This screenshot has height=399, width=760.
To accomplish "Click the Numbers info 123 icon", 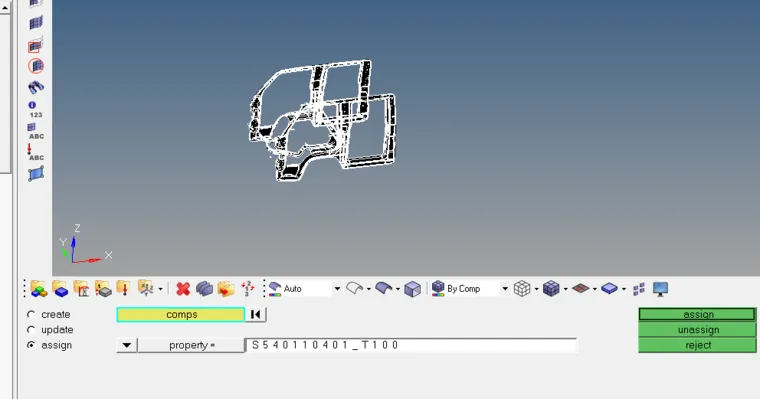I will pyautogui.click(x=35, y=110).
